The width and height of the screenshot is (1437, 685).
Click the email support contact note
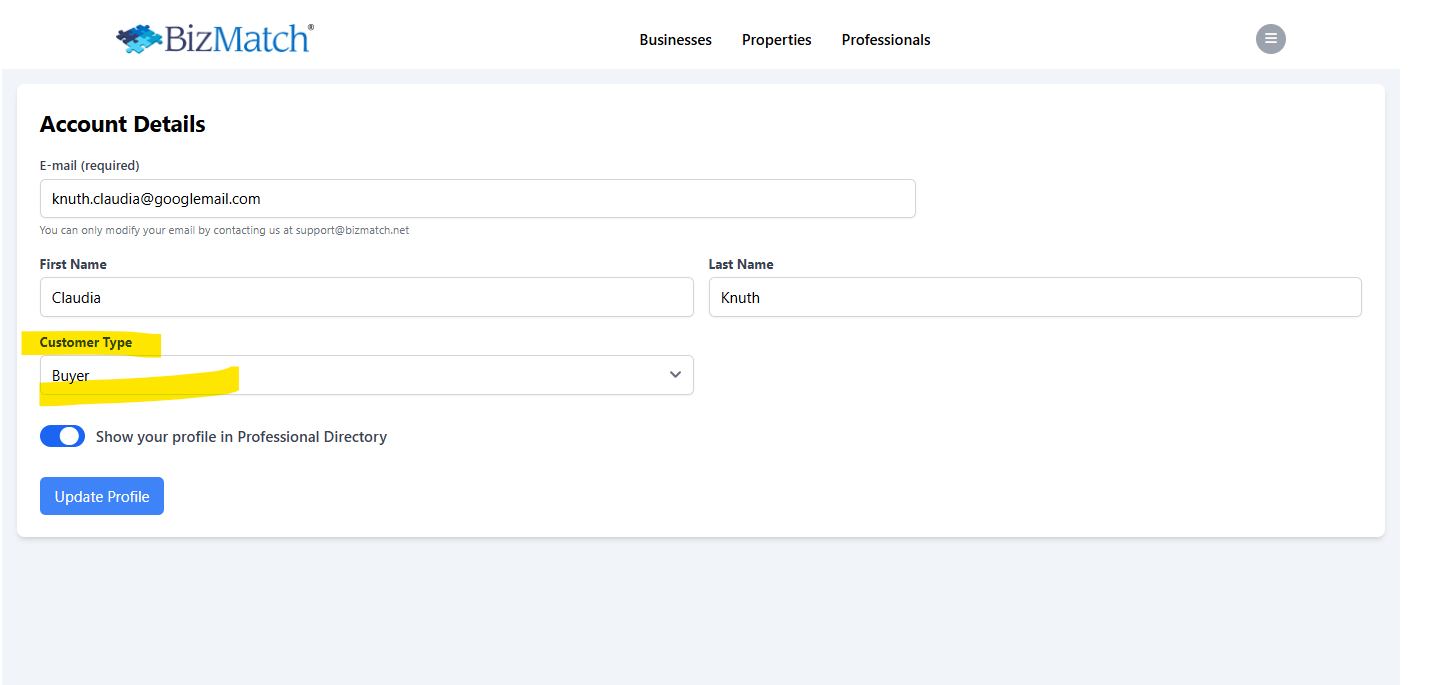224,230
